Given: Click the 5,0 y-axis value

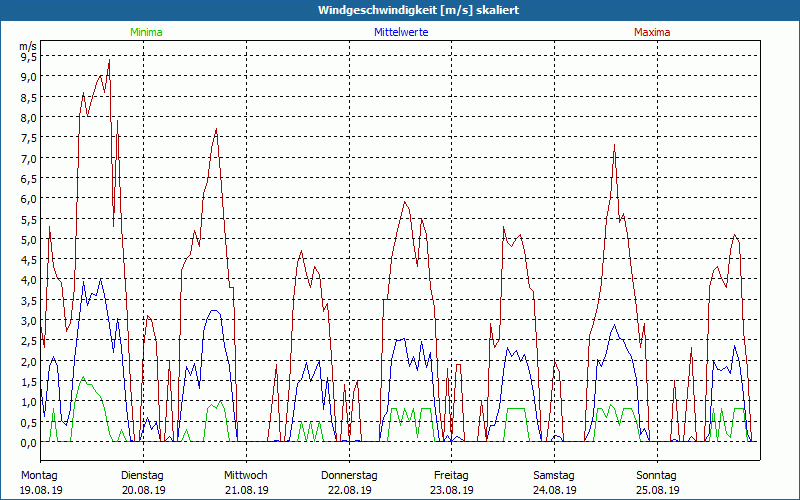Looking at the screenshot, I should pyautogui.click(x=29, y=239).
